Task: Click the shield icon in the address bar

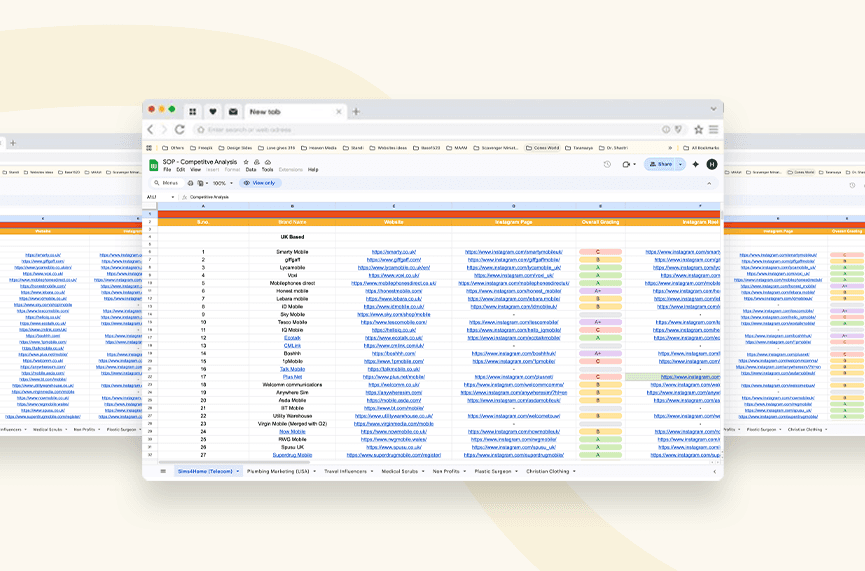Action: [678, 129]
